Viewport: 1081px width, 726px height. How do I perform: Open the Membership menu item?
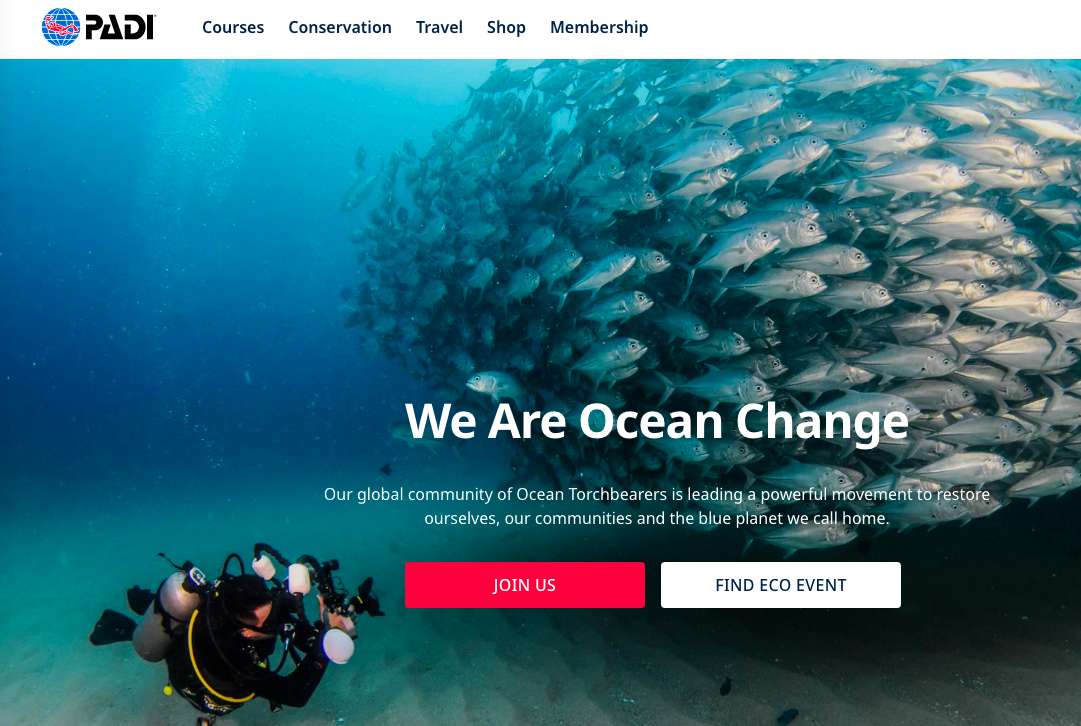click(x=599, y=28)
